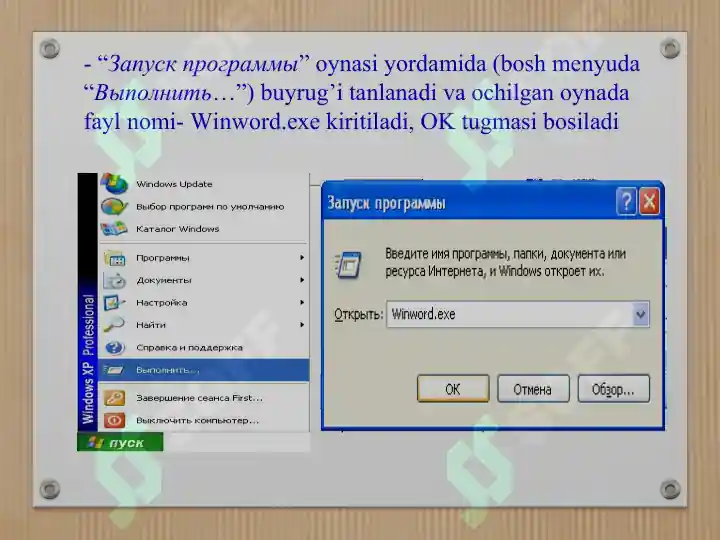Click the run dialog program icon
720x540 pixels.
[348, 264]
